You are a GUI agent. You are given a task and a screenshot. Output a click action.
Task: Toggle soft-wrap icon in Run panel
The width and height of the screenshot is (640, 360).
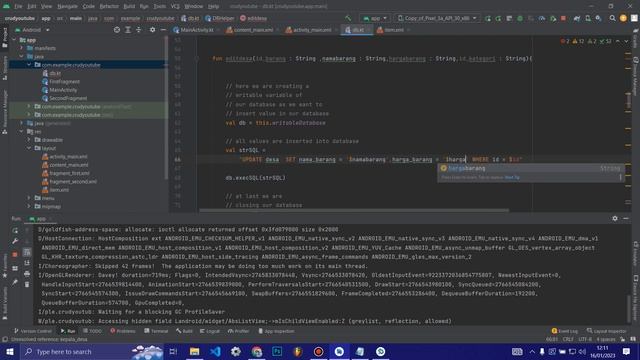click(27, 252)
